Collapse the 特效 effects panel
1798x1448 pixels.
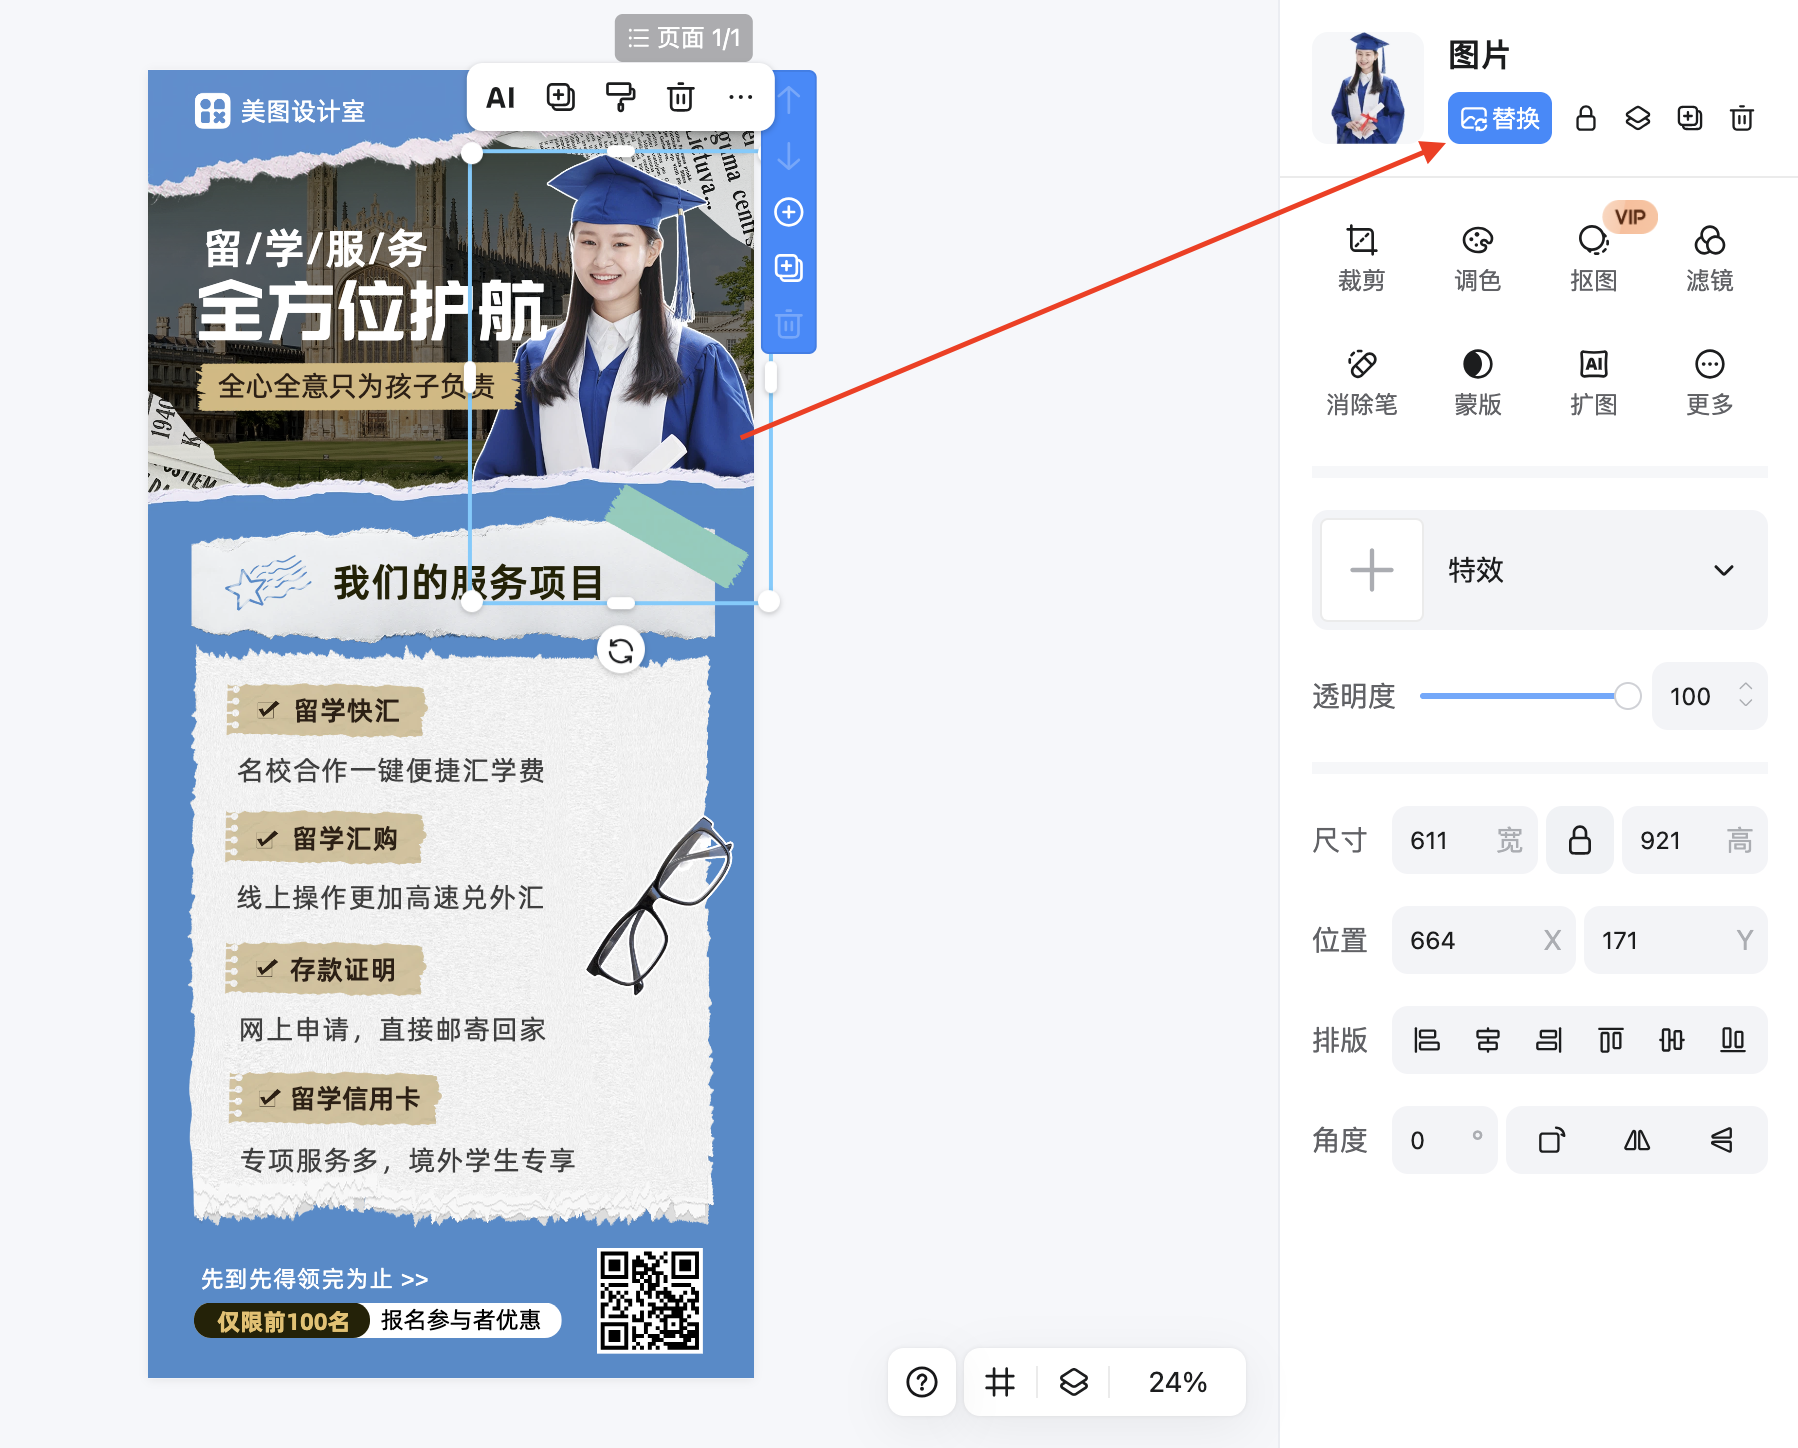click(x=1724, y=571)
